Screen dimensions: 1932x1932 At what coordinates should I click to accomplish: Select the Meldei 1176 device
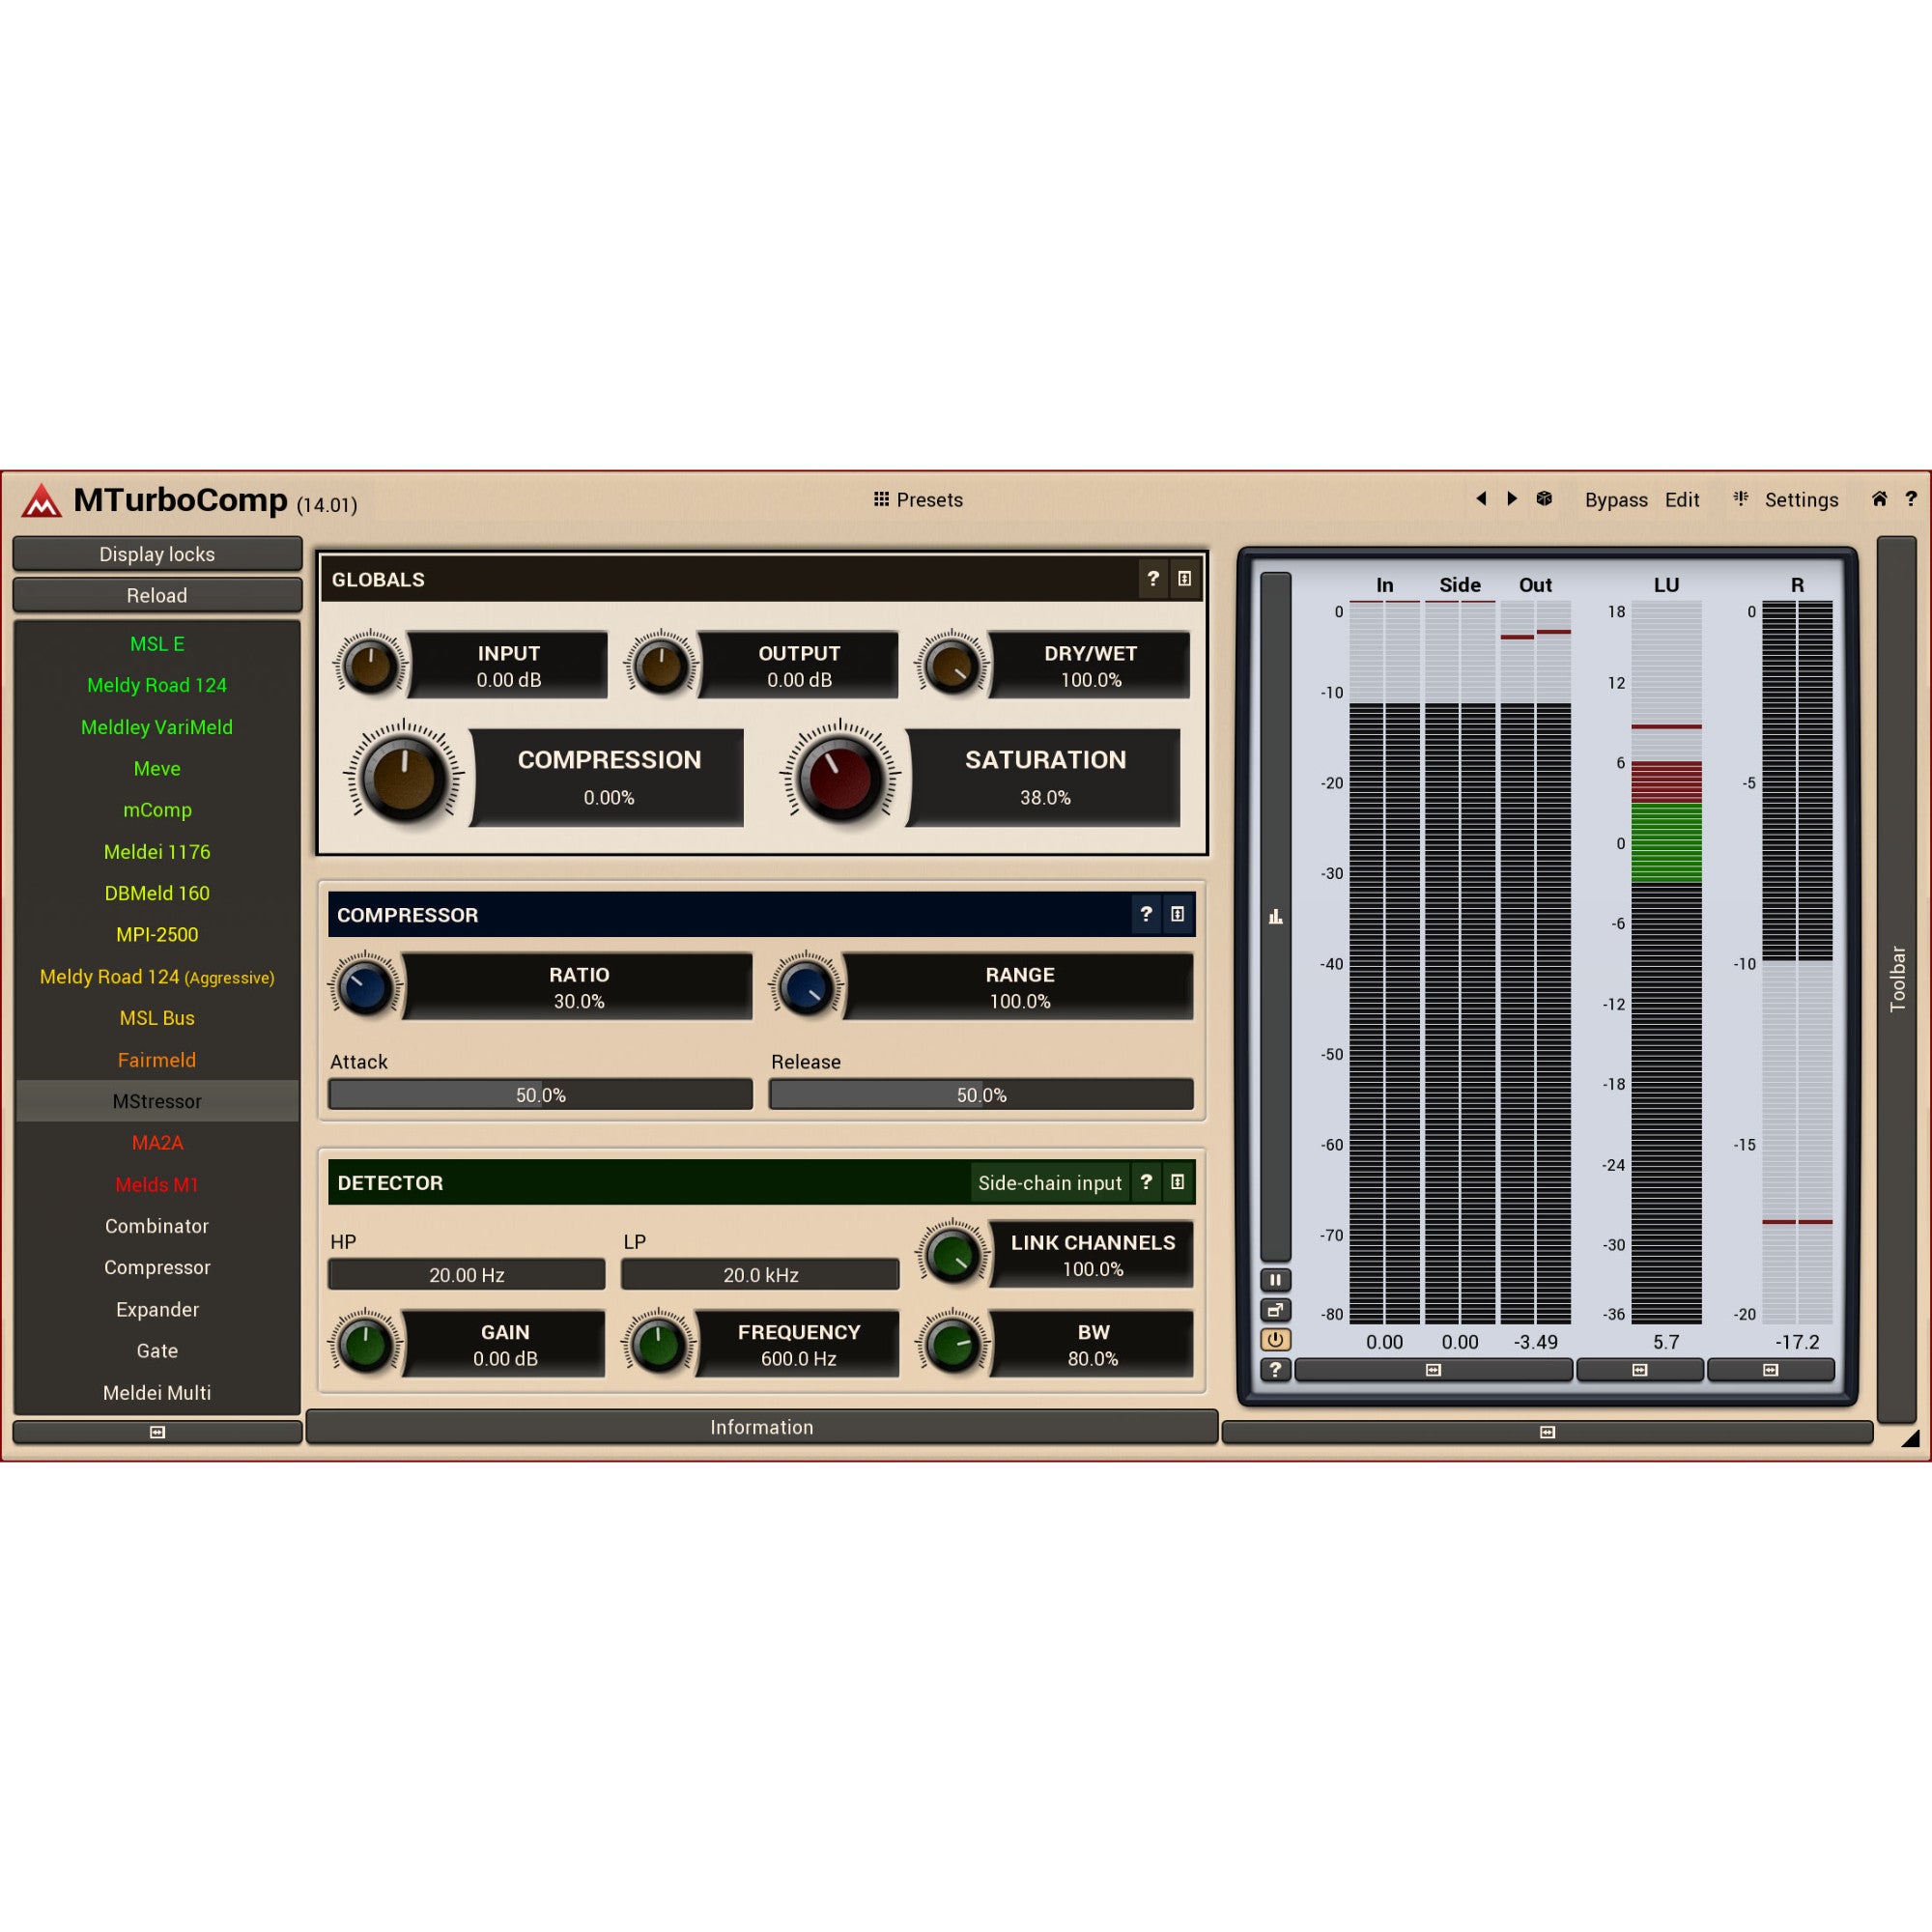157,852
